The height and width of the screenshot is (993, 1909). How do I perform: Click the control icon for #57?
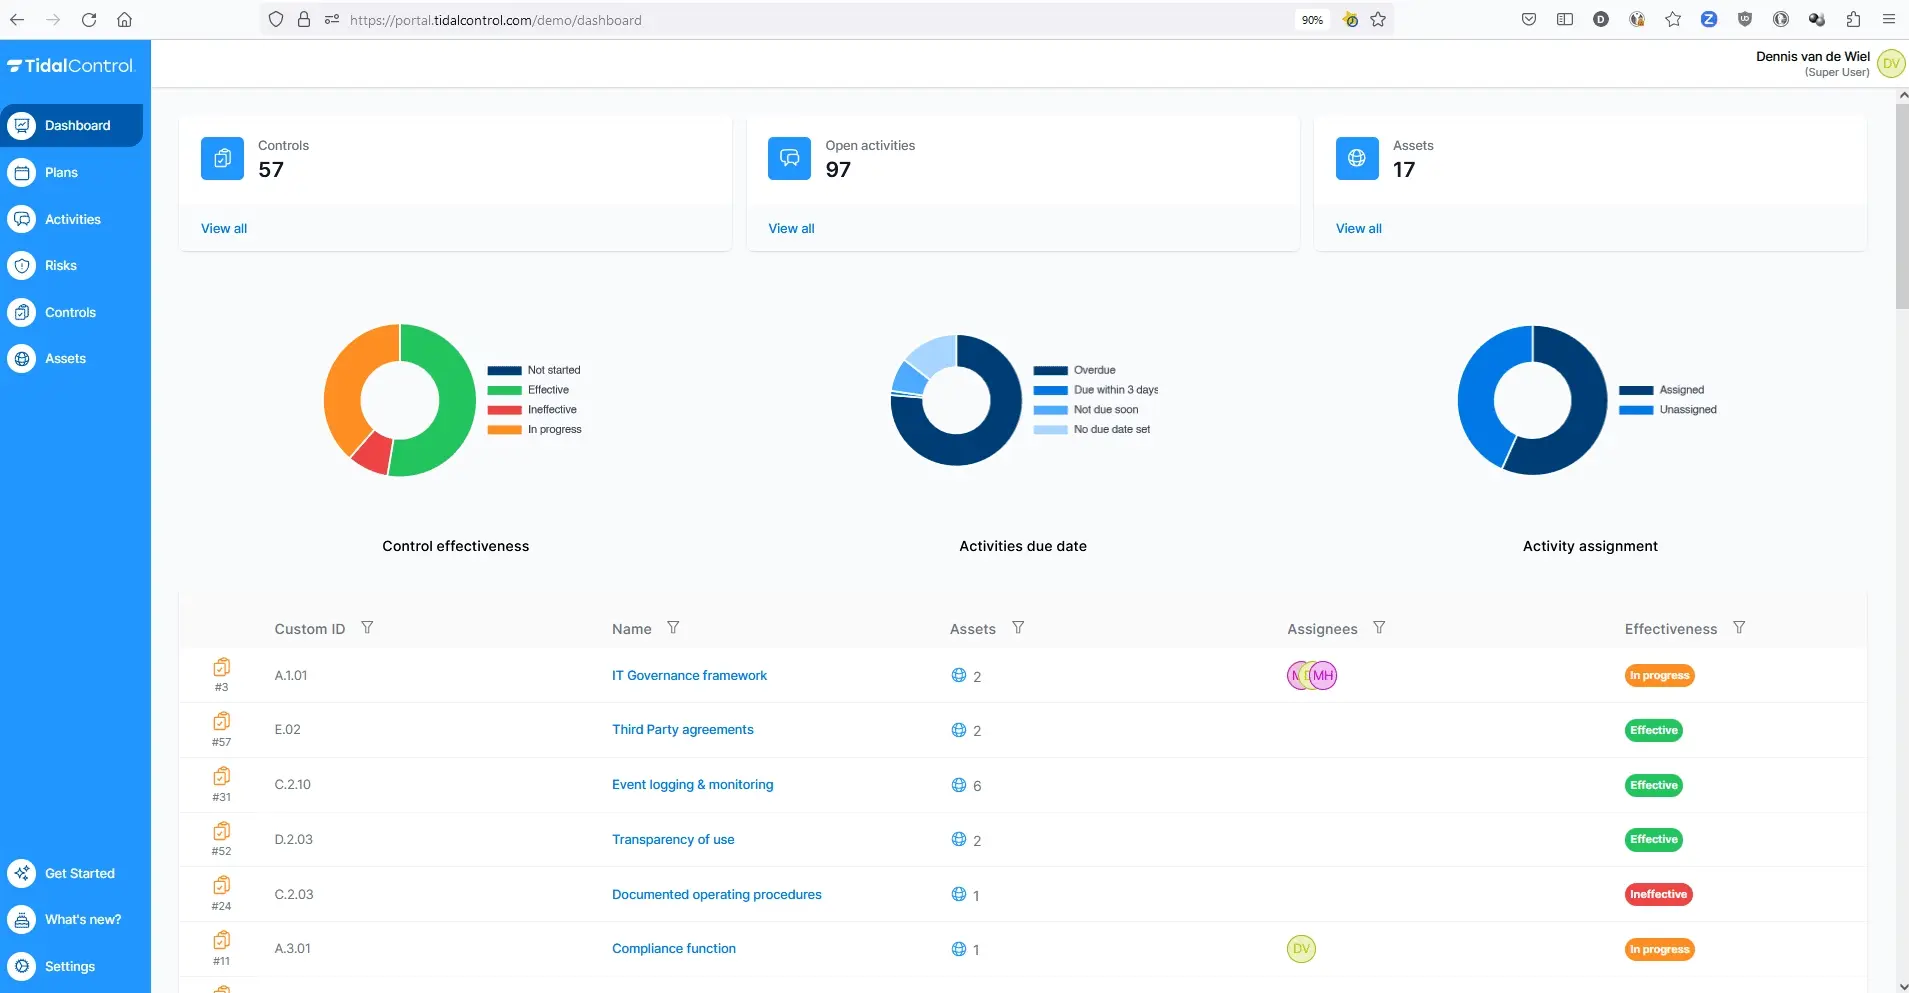222,721
